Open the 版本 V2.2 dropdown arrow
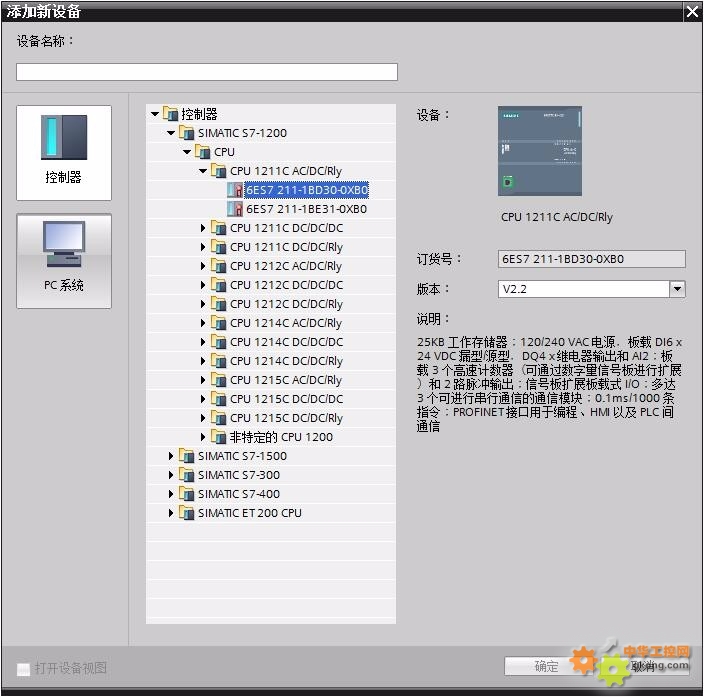Viewport: 704px width, 697px height. [x=677, y=289]
